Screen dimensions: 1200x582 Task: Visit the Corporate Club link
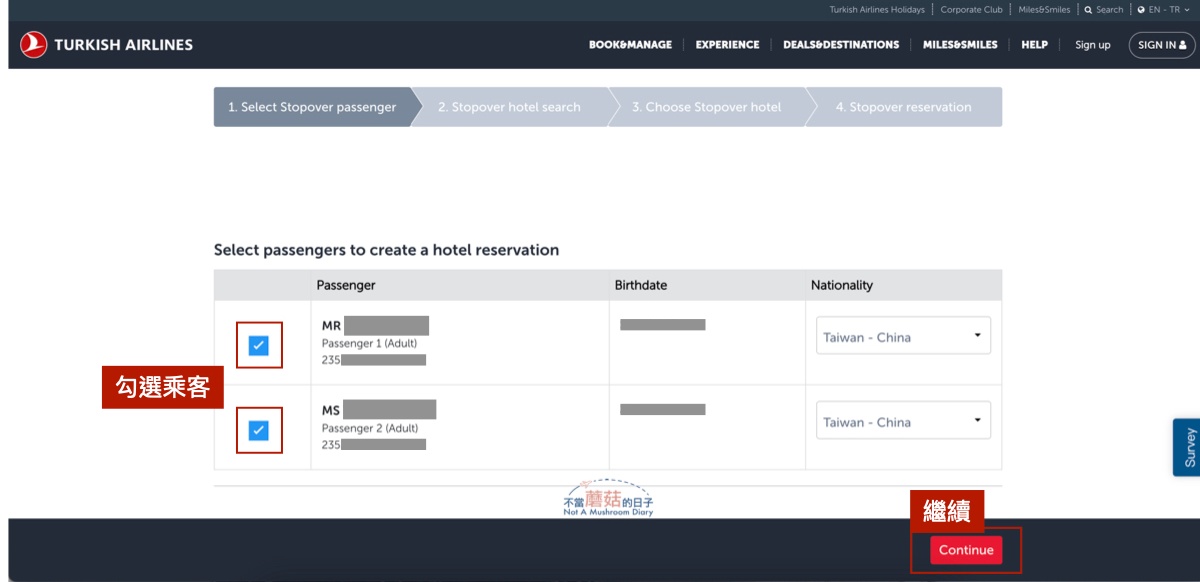[x=970, y=10]
